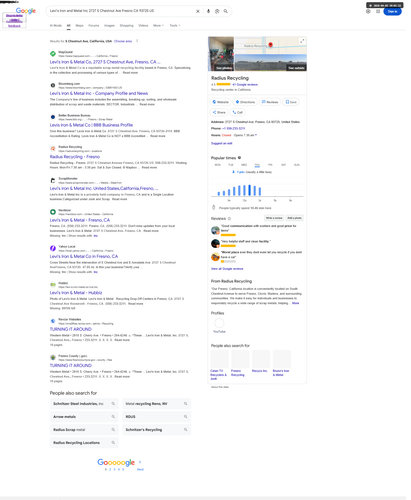Click the Reviews info icon
Viewport: 411px width, 500px height.
229,219
